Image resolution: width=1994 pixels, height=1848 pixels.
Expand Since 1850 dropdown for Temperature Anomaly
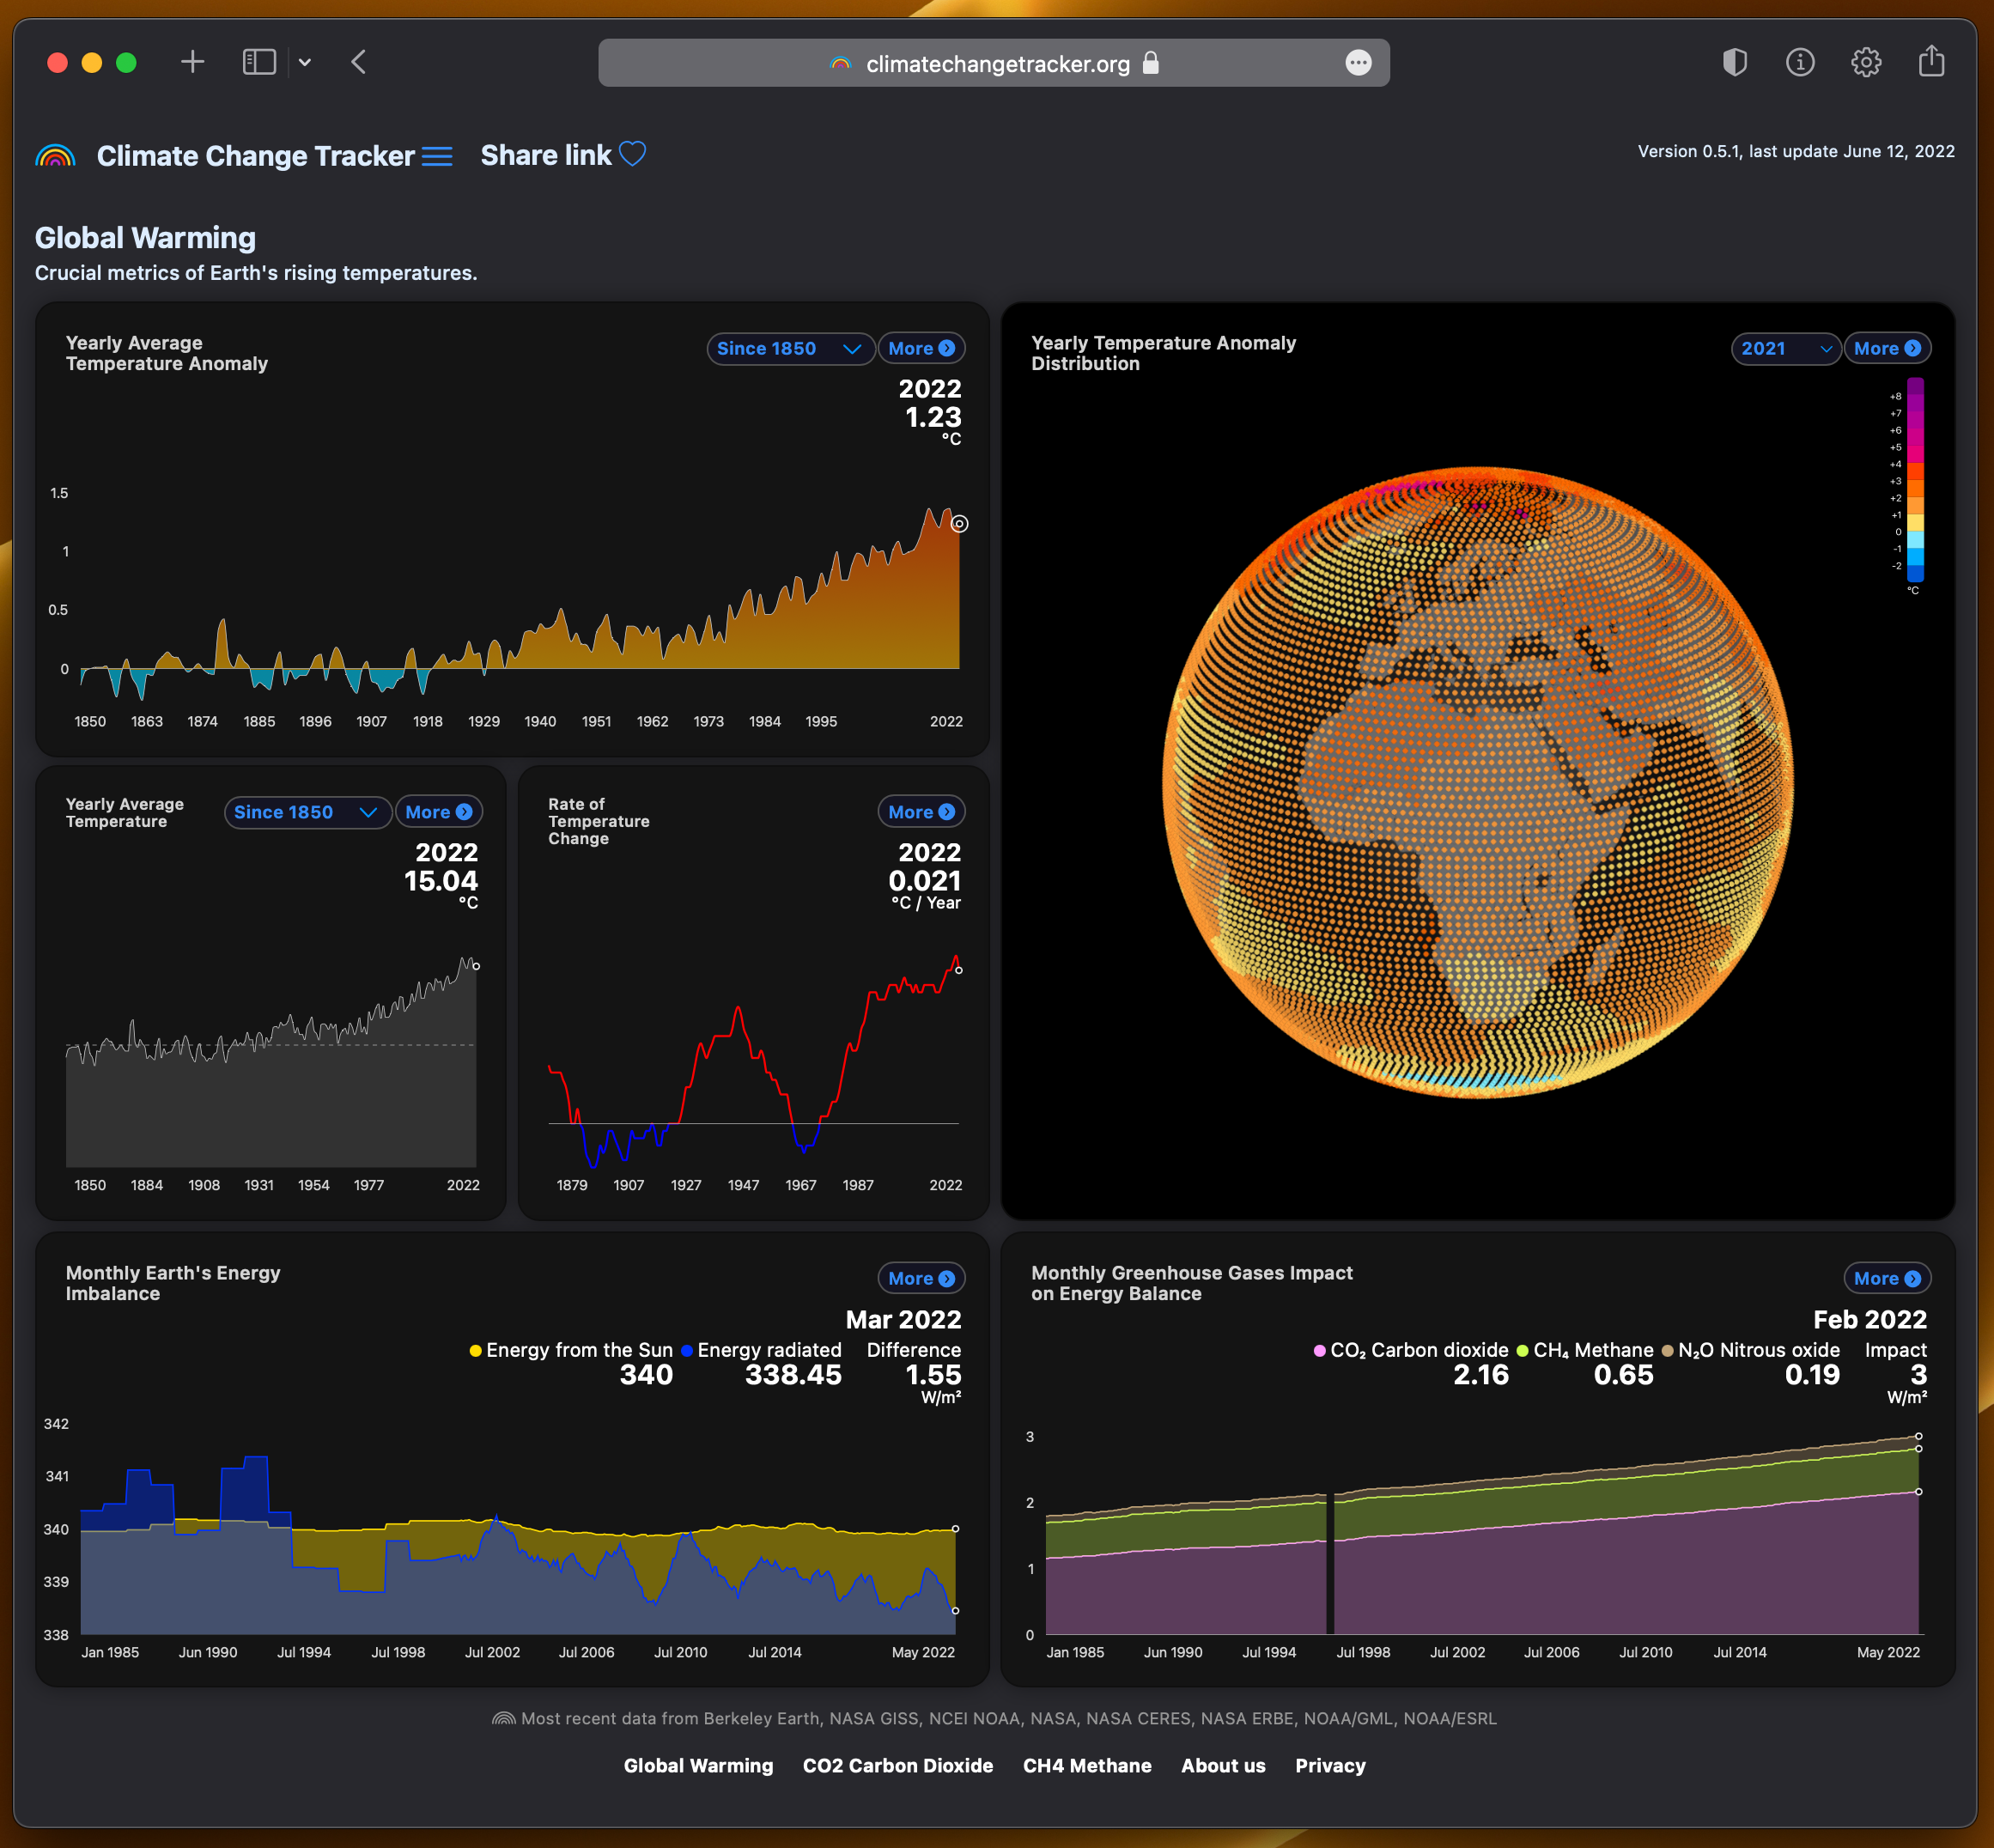pyautogui.click(x=789, y=348)
